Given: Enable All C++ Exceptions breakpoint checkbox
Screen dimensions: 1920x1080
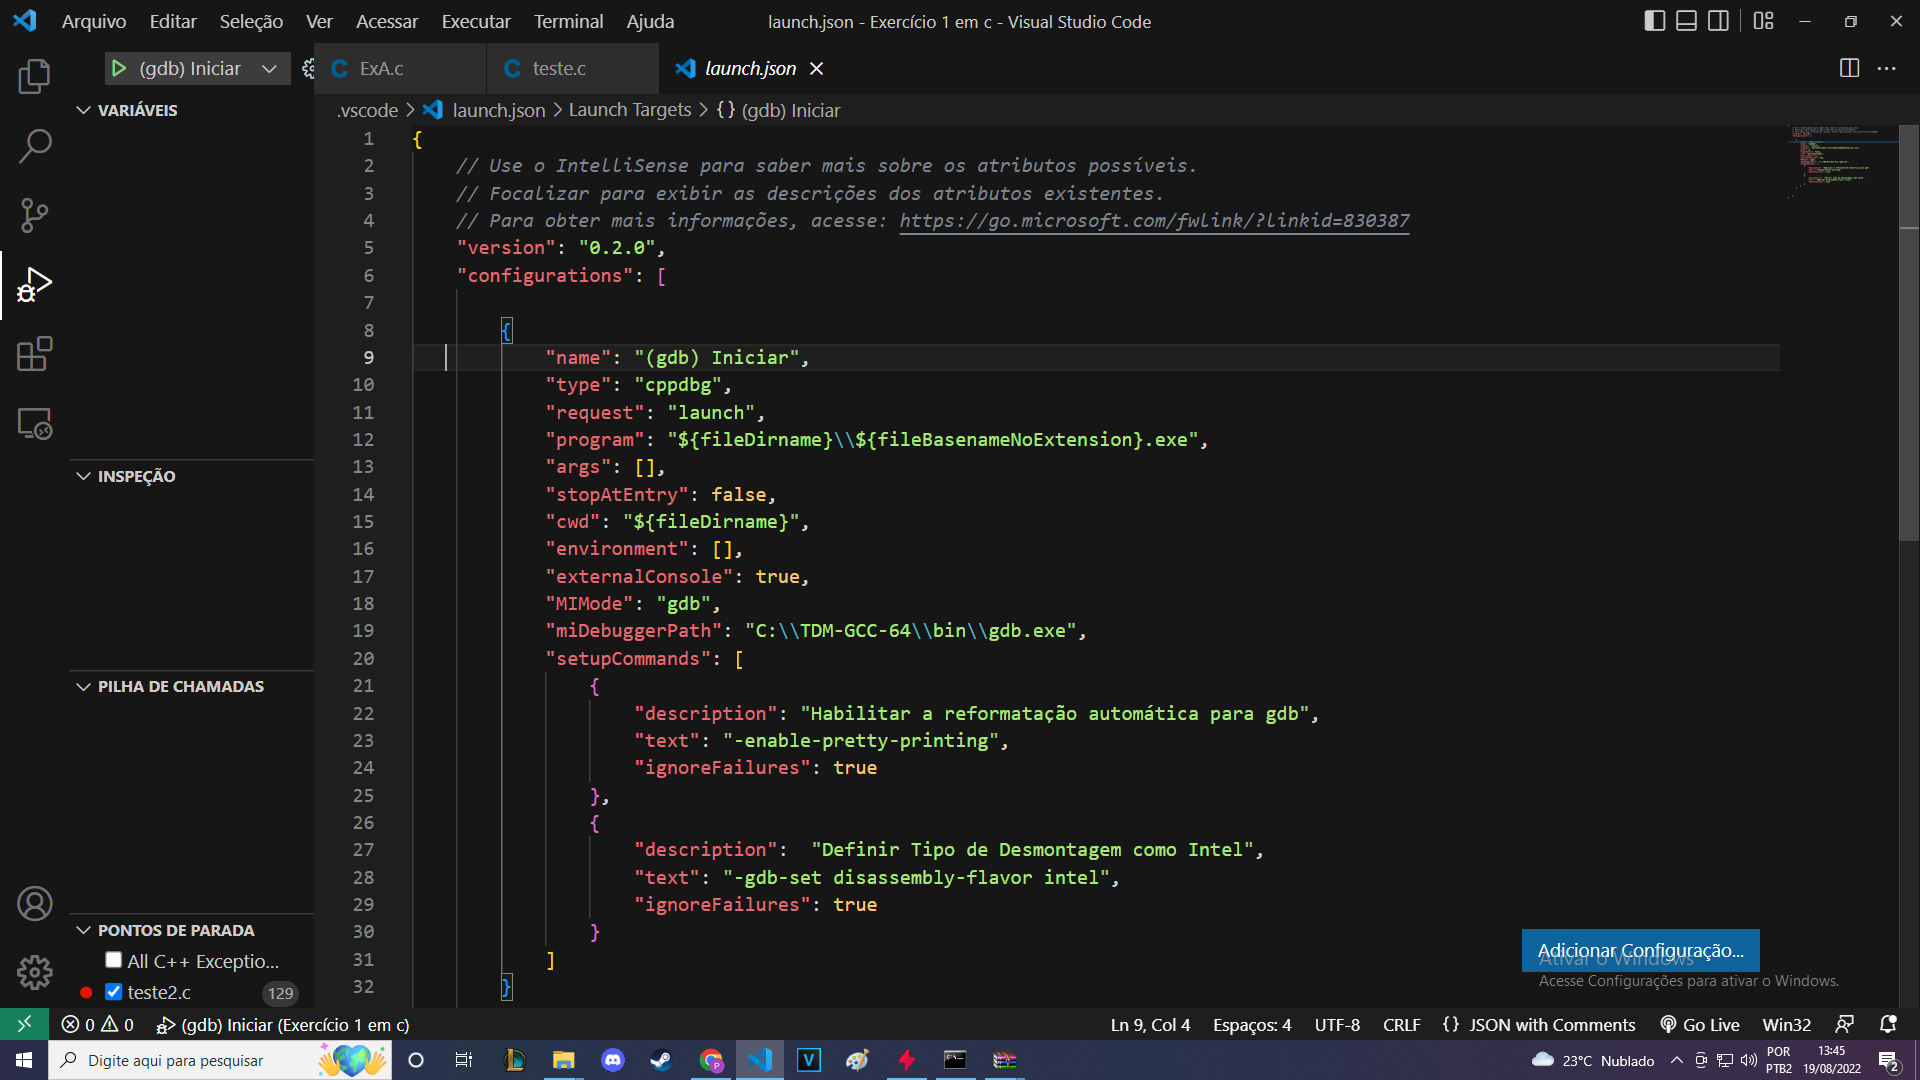Looking at the screenshot, I should 113,960.
